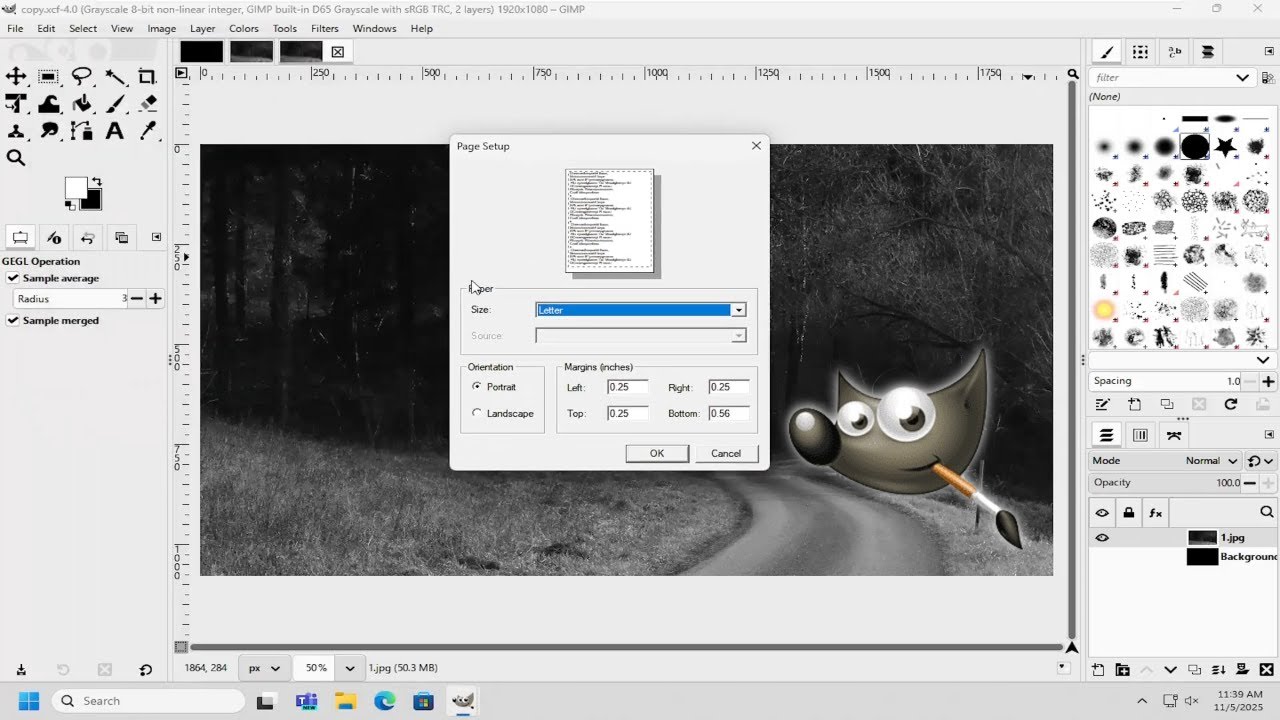This screenshot has width=1280, height=720.
Task: Pick the Text tool
Action: pyautogui.click(x=115, y=130)
